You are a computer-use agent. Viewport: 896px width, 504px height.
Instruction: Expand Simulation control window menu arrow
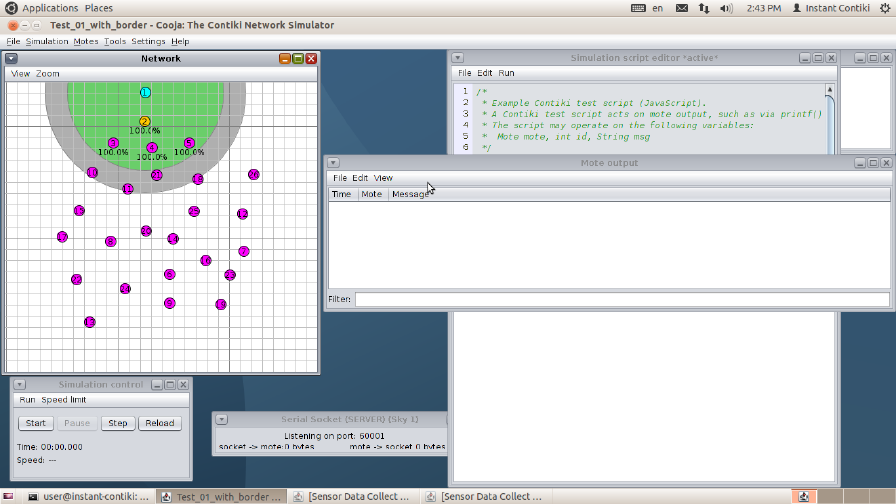(x=19, y=385)
